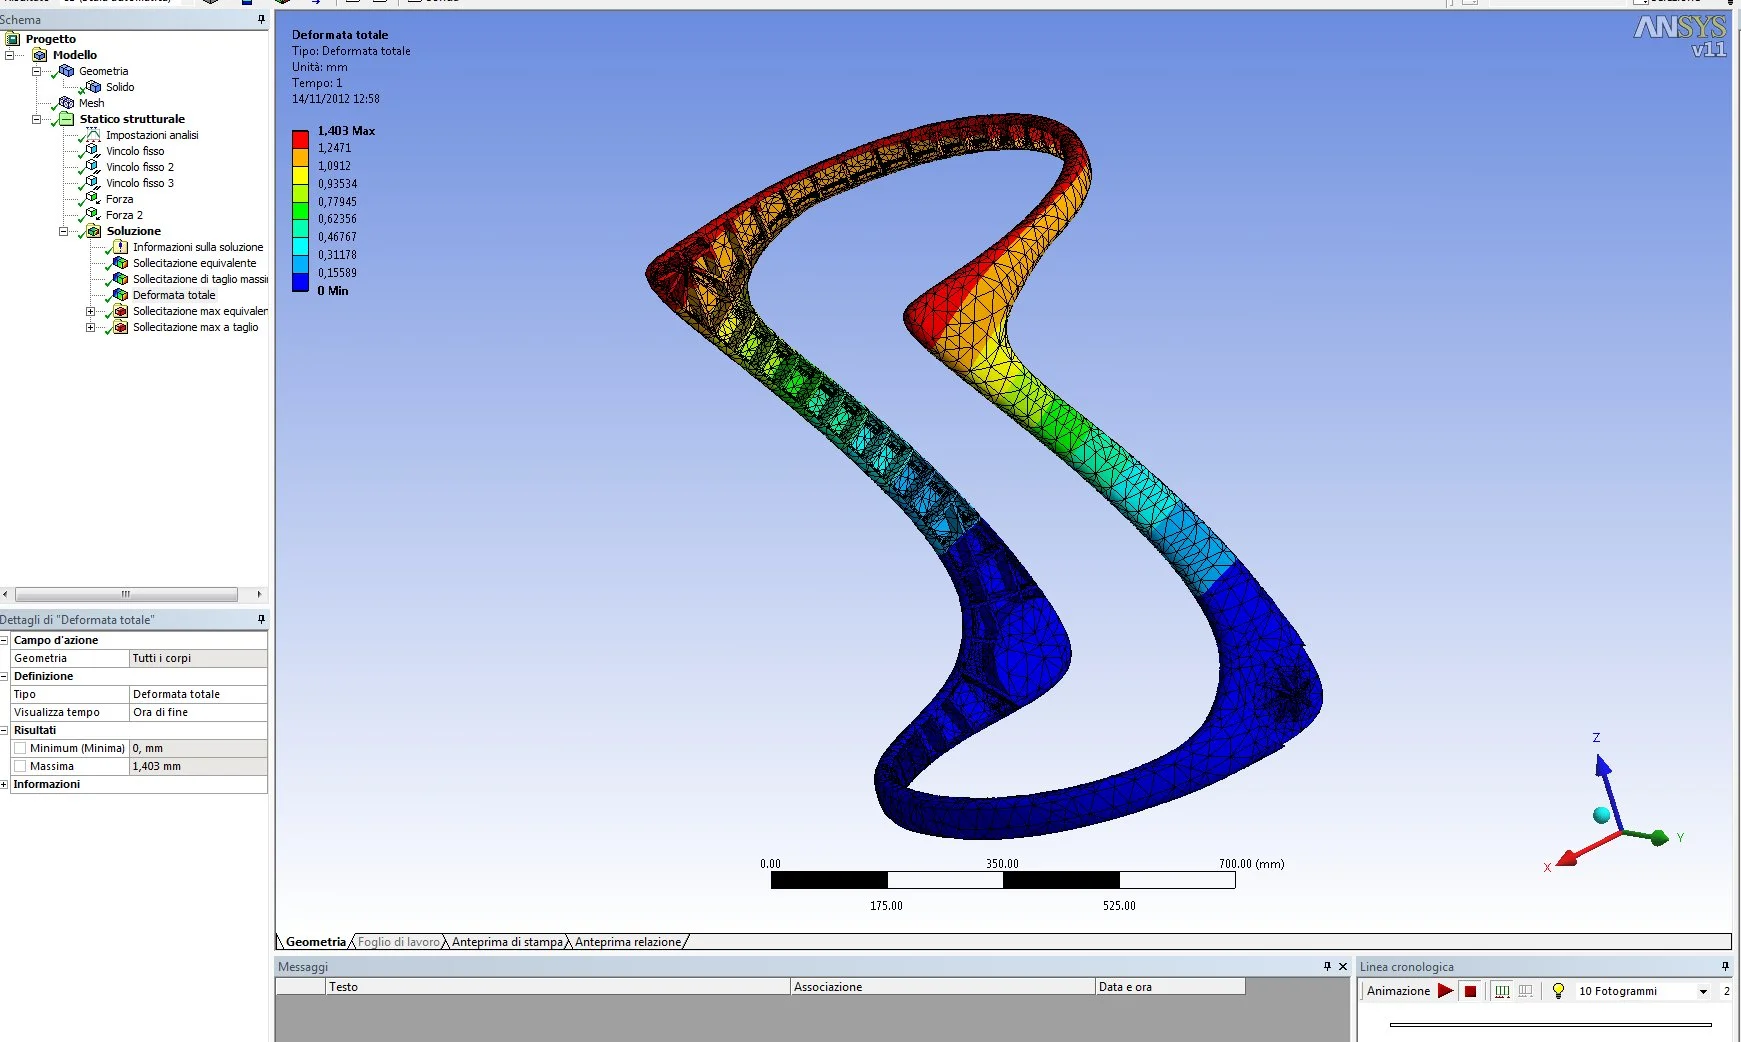Viewport: 1741px width, 1042px height.
Task: Expand Sollecitazione max a taglio node
Action: click(90, 327)
